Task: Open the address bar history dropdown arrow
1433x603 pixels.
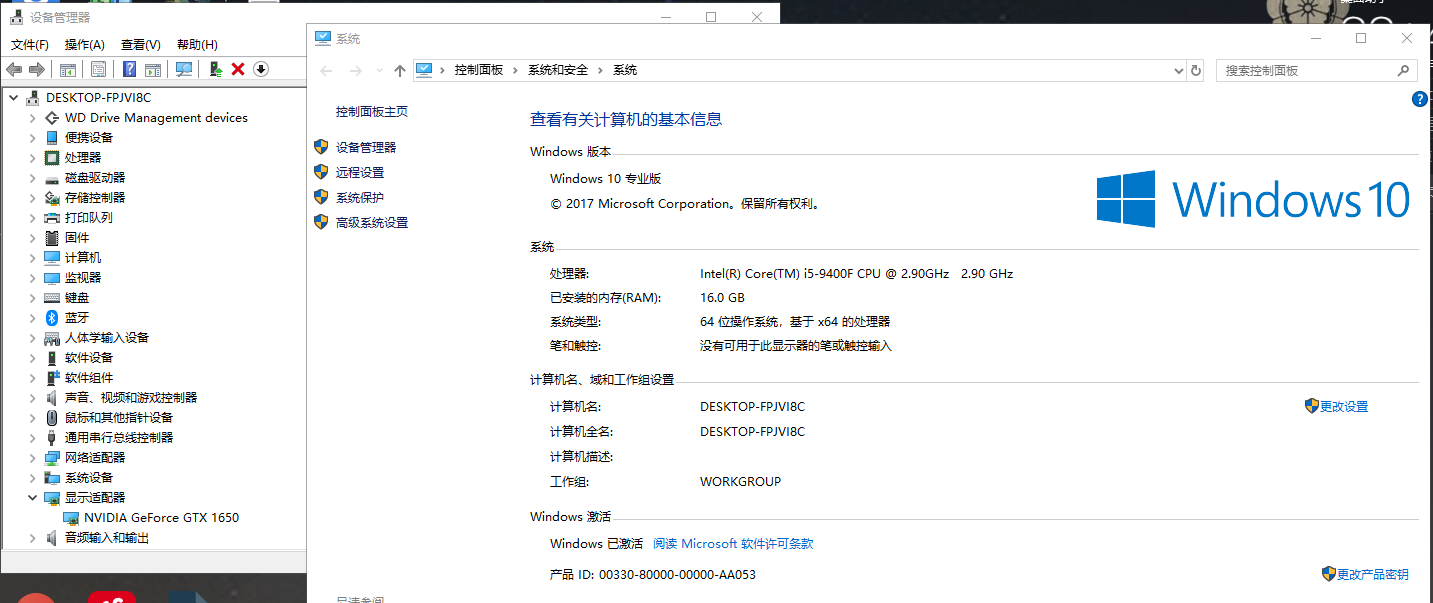Action: tap(1178, 70)
